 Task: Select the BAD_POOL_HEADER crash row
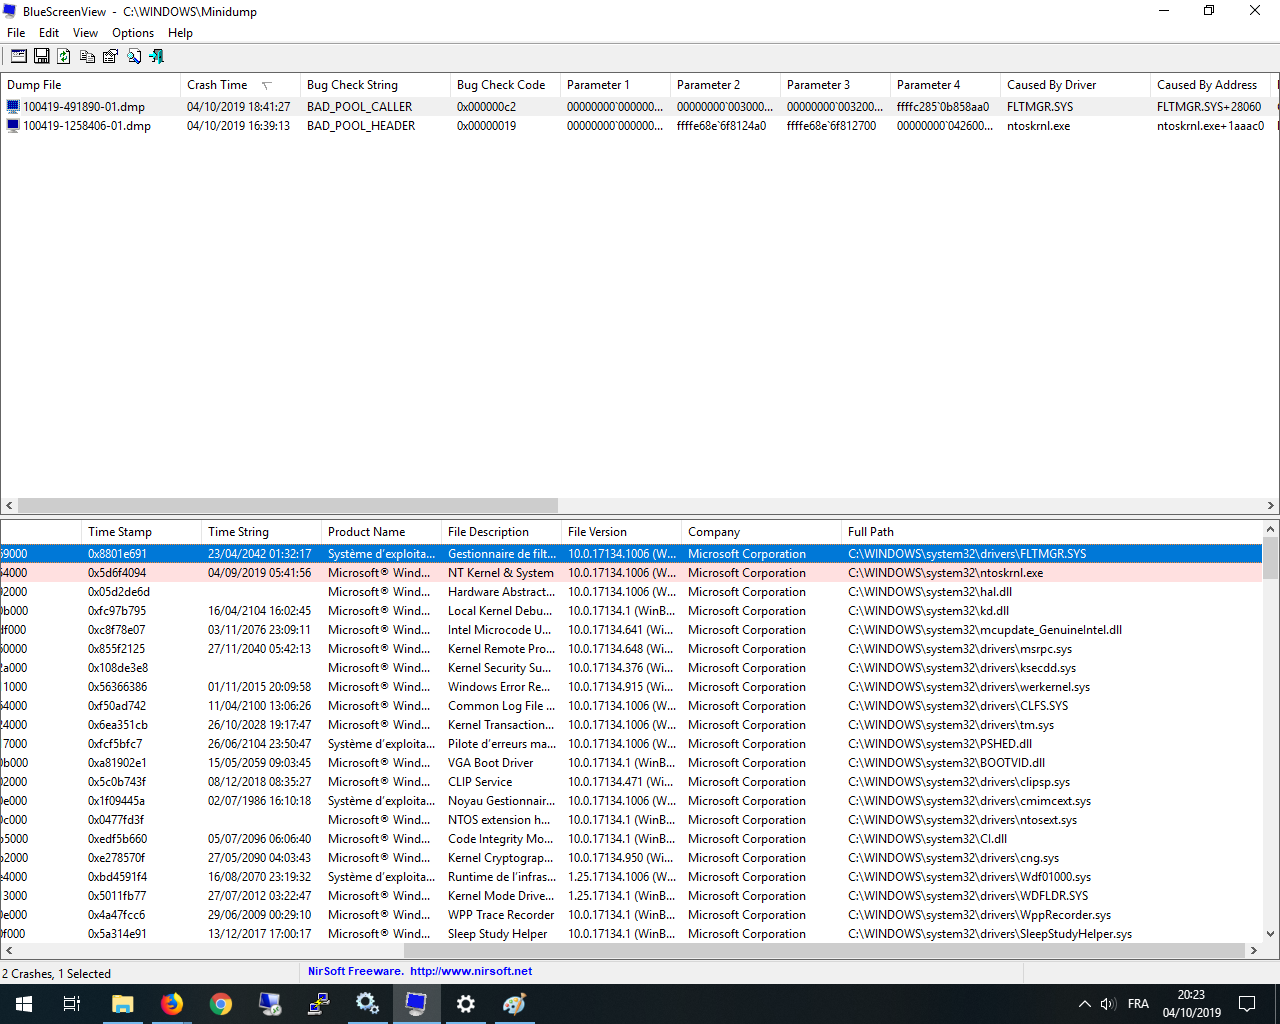pos(640,126)
